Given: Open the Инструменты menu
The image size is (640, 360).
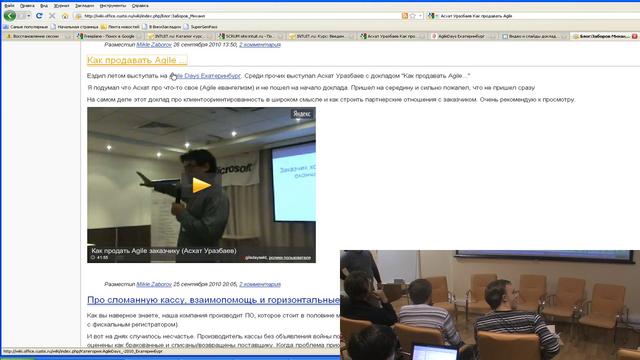Looking at the screenshot, I should coord(113,6).
